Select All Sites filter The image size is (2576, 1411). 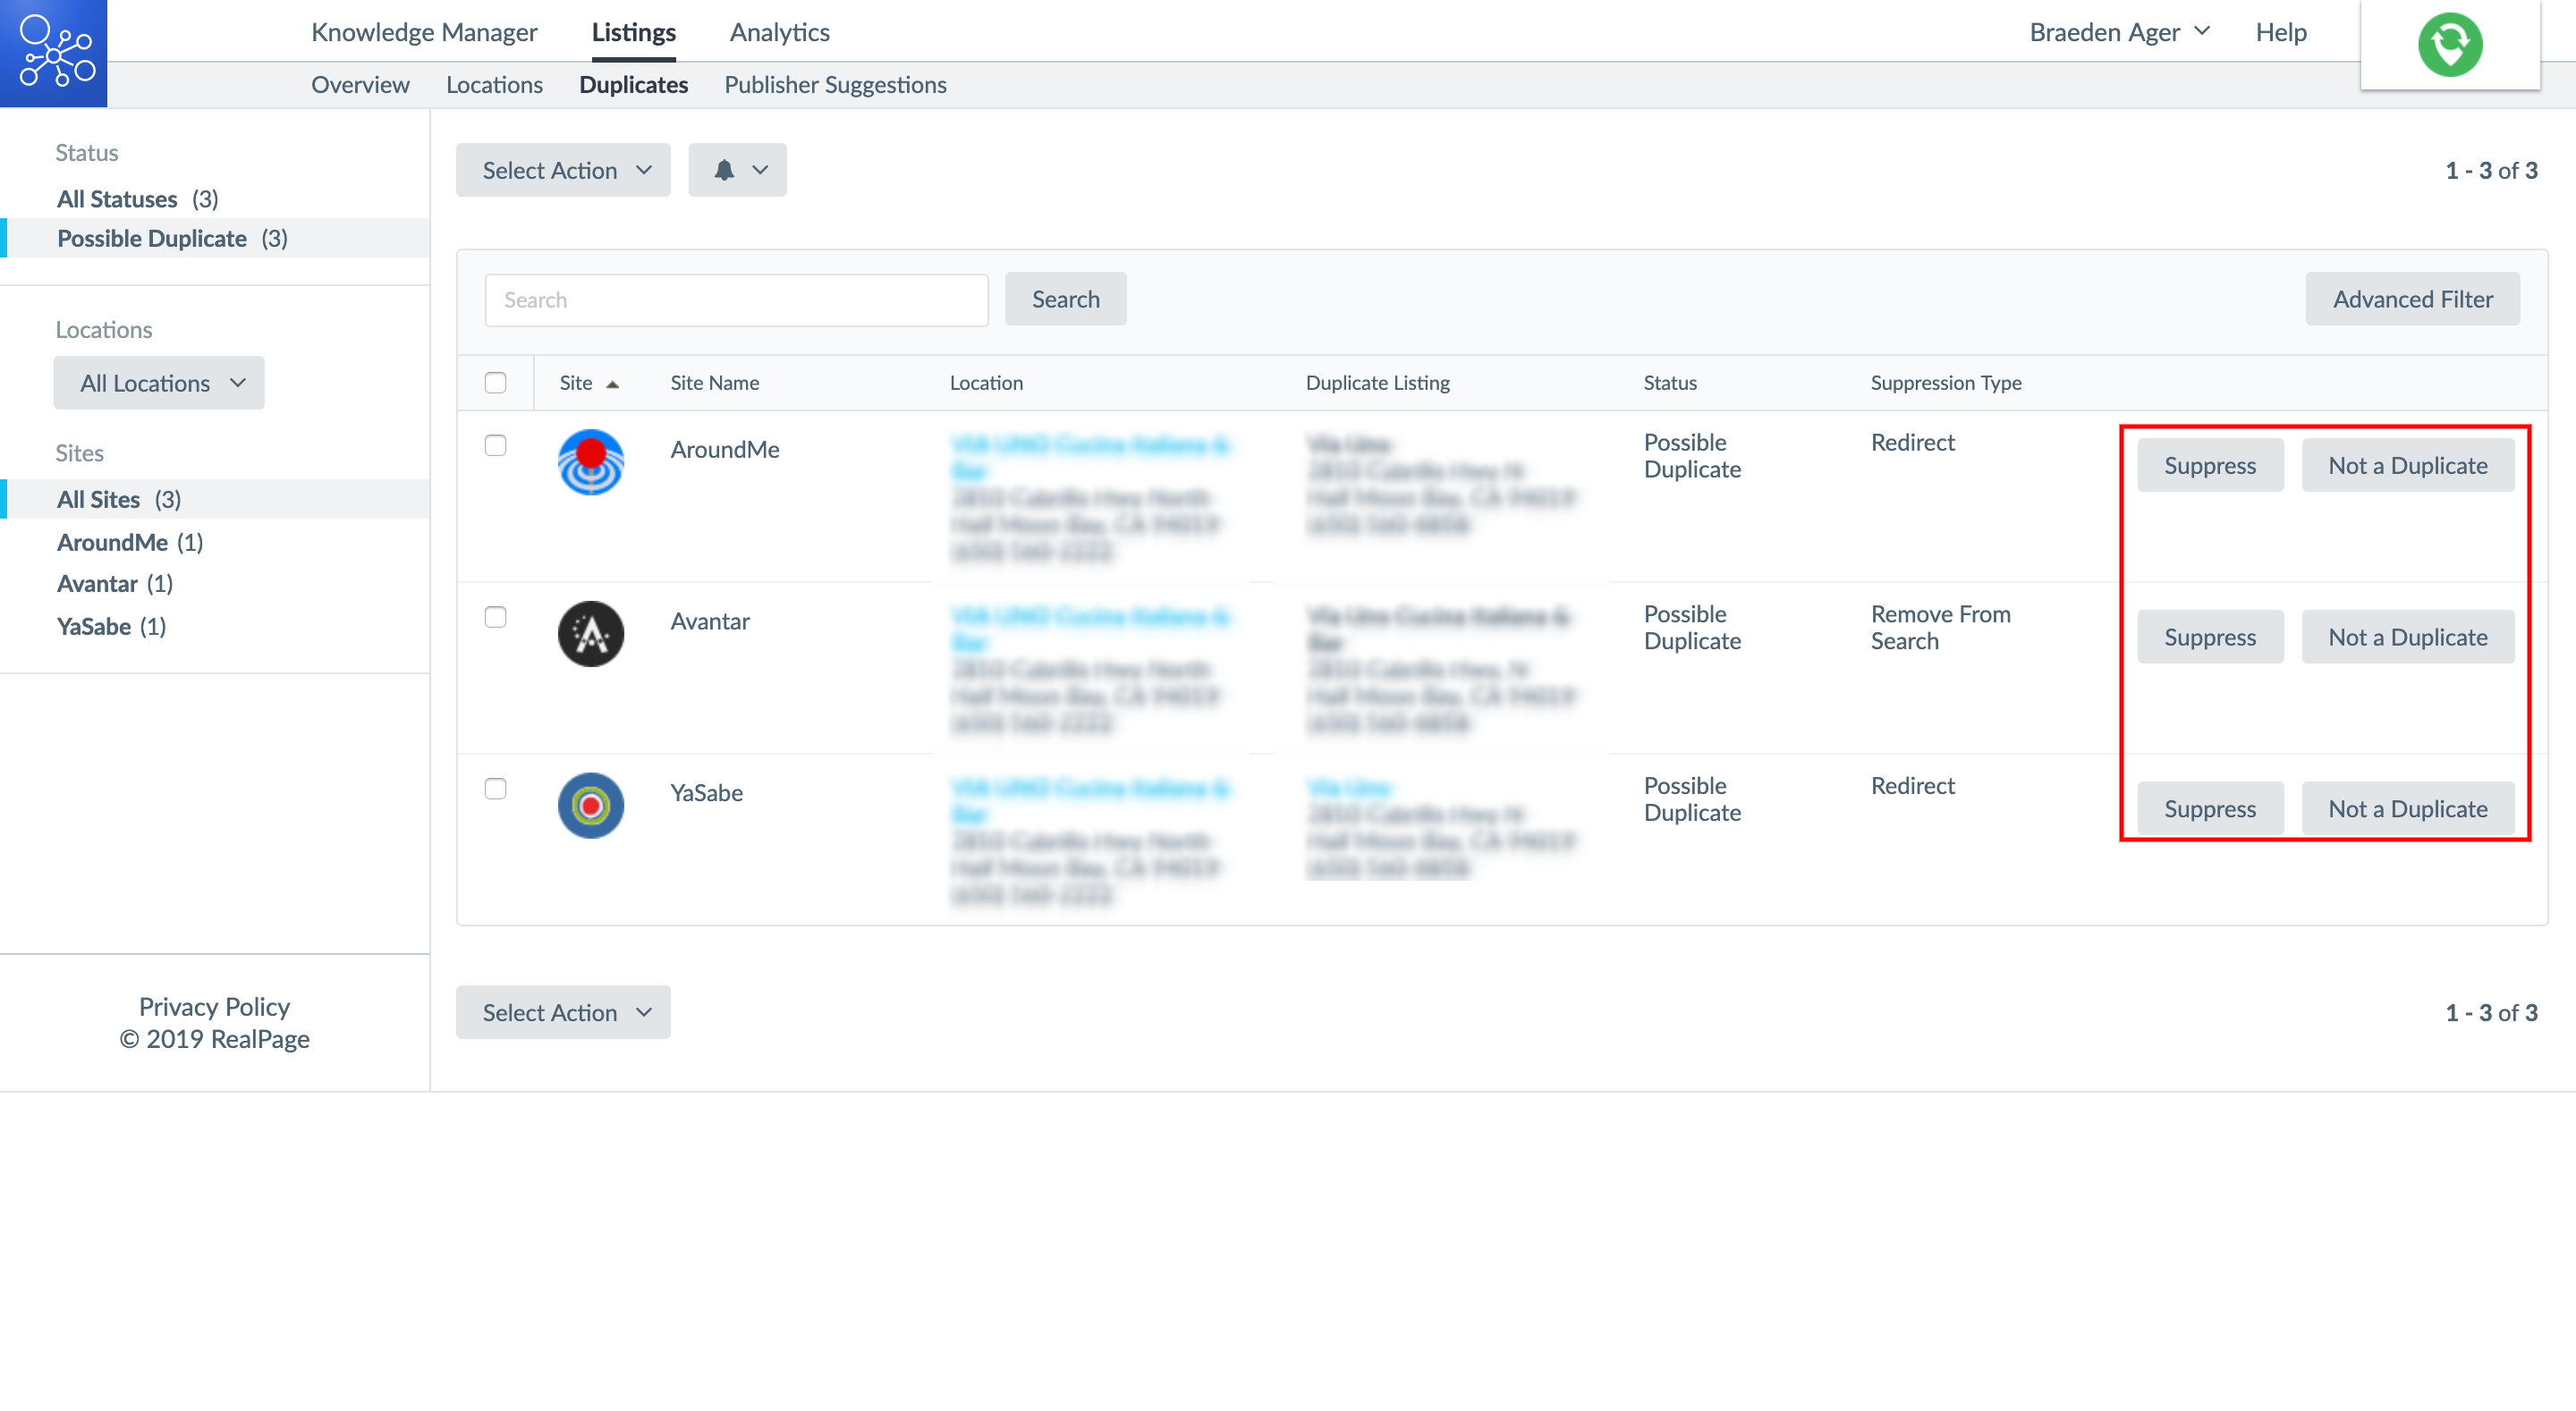pyautogui.click(x=119, y=499)
